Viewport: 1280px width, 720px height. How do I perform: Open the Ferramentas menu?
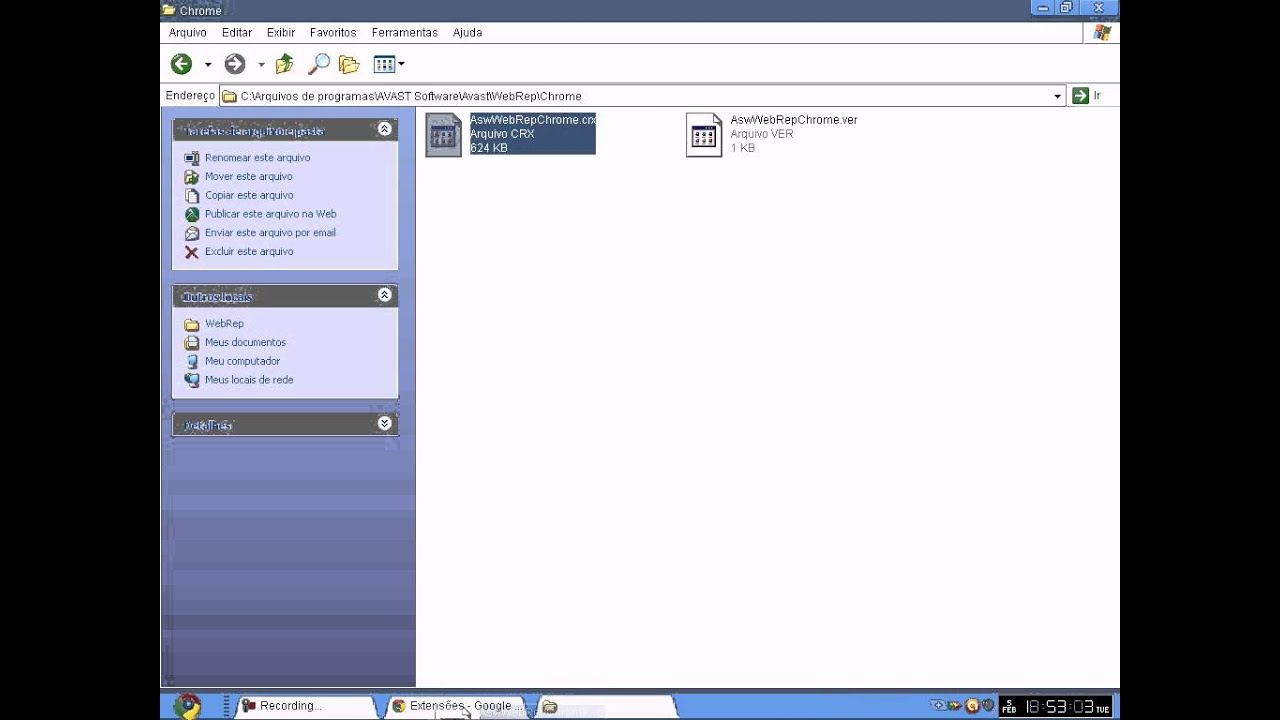405,33
